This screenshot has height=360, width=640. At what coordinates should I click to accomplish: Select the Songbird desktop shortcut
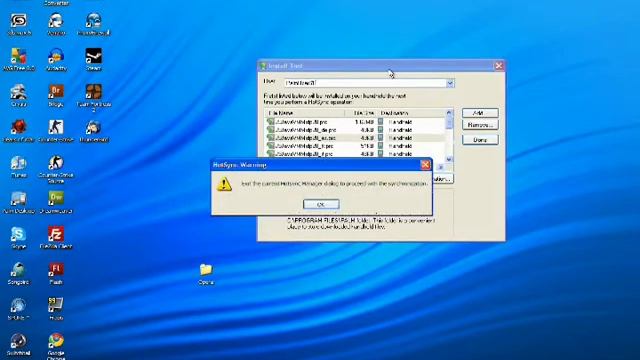[19, 273]
